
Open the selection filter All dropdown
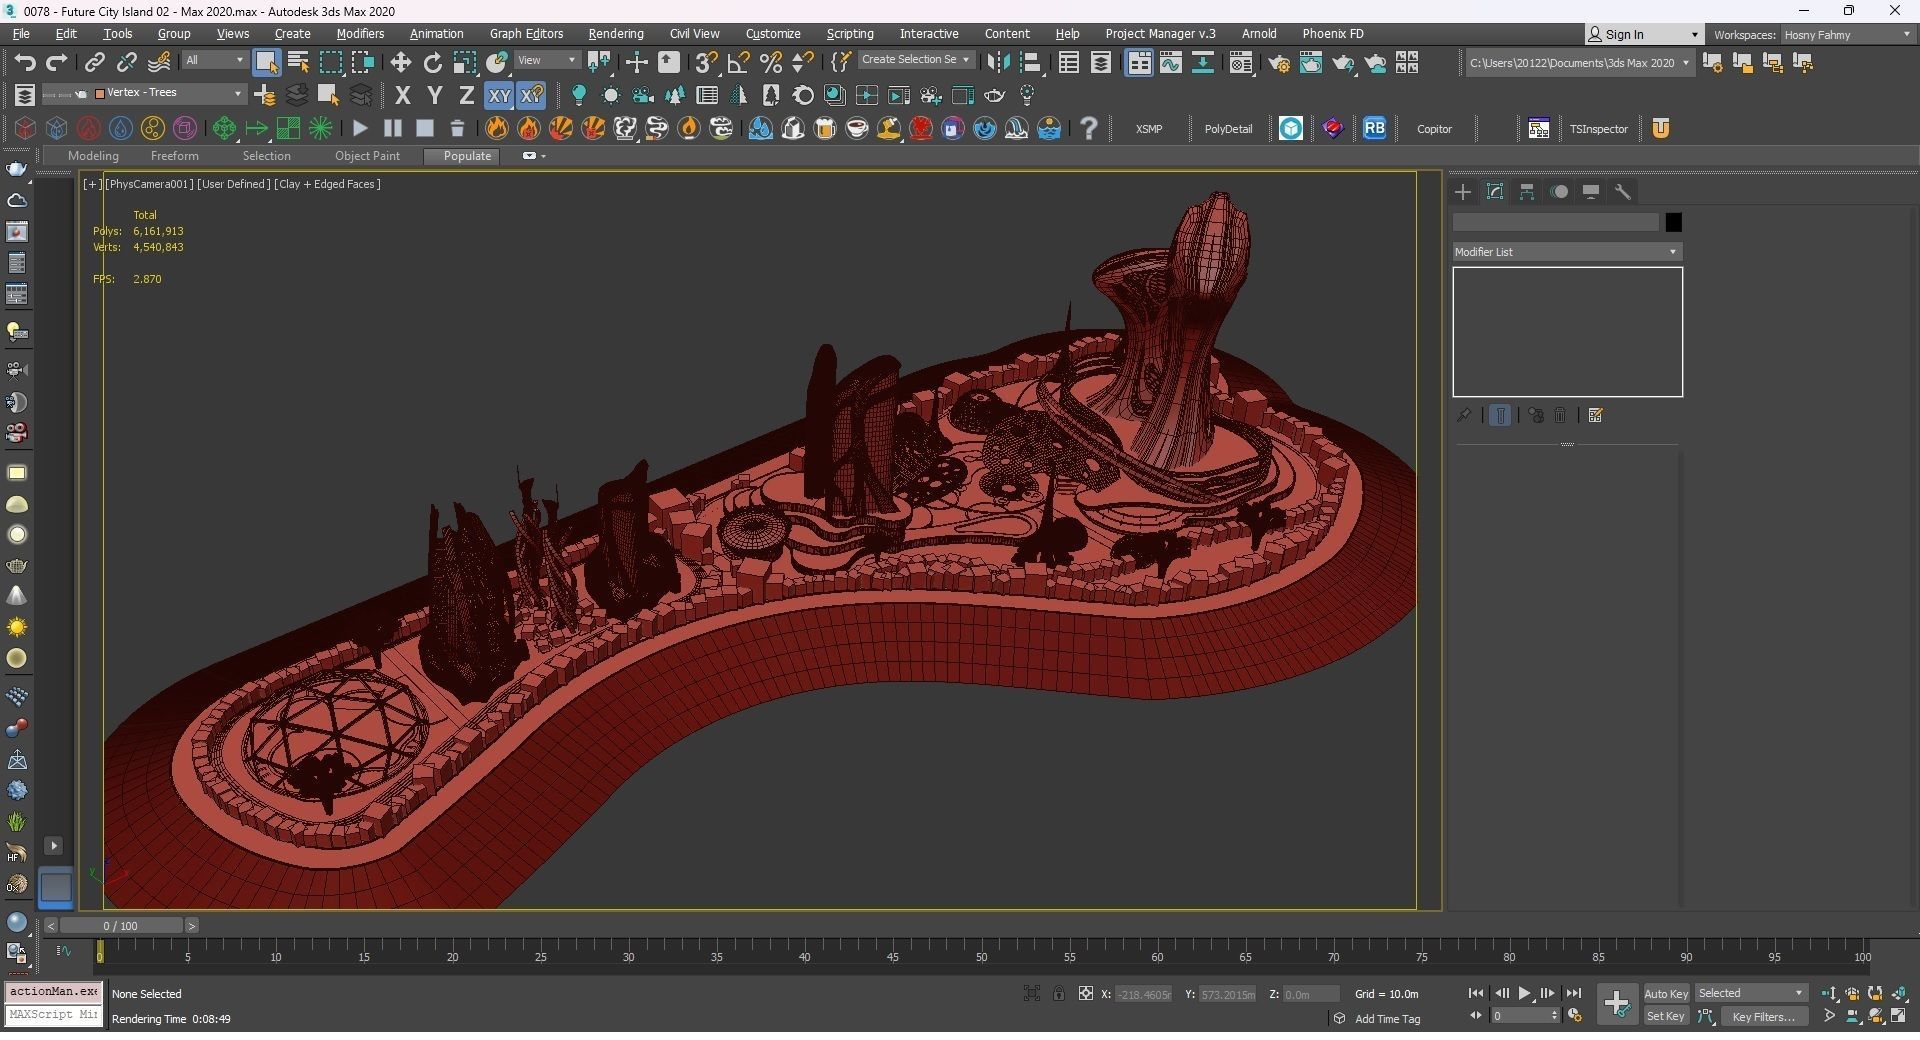pyautogui.click(x=214, y=60)
